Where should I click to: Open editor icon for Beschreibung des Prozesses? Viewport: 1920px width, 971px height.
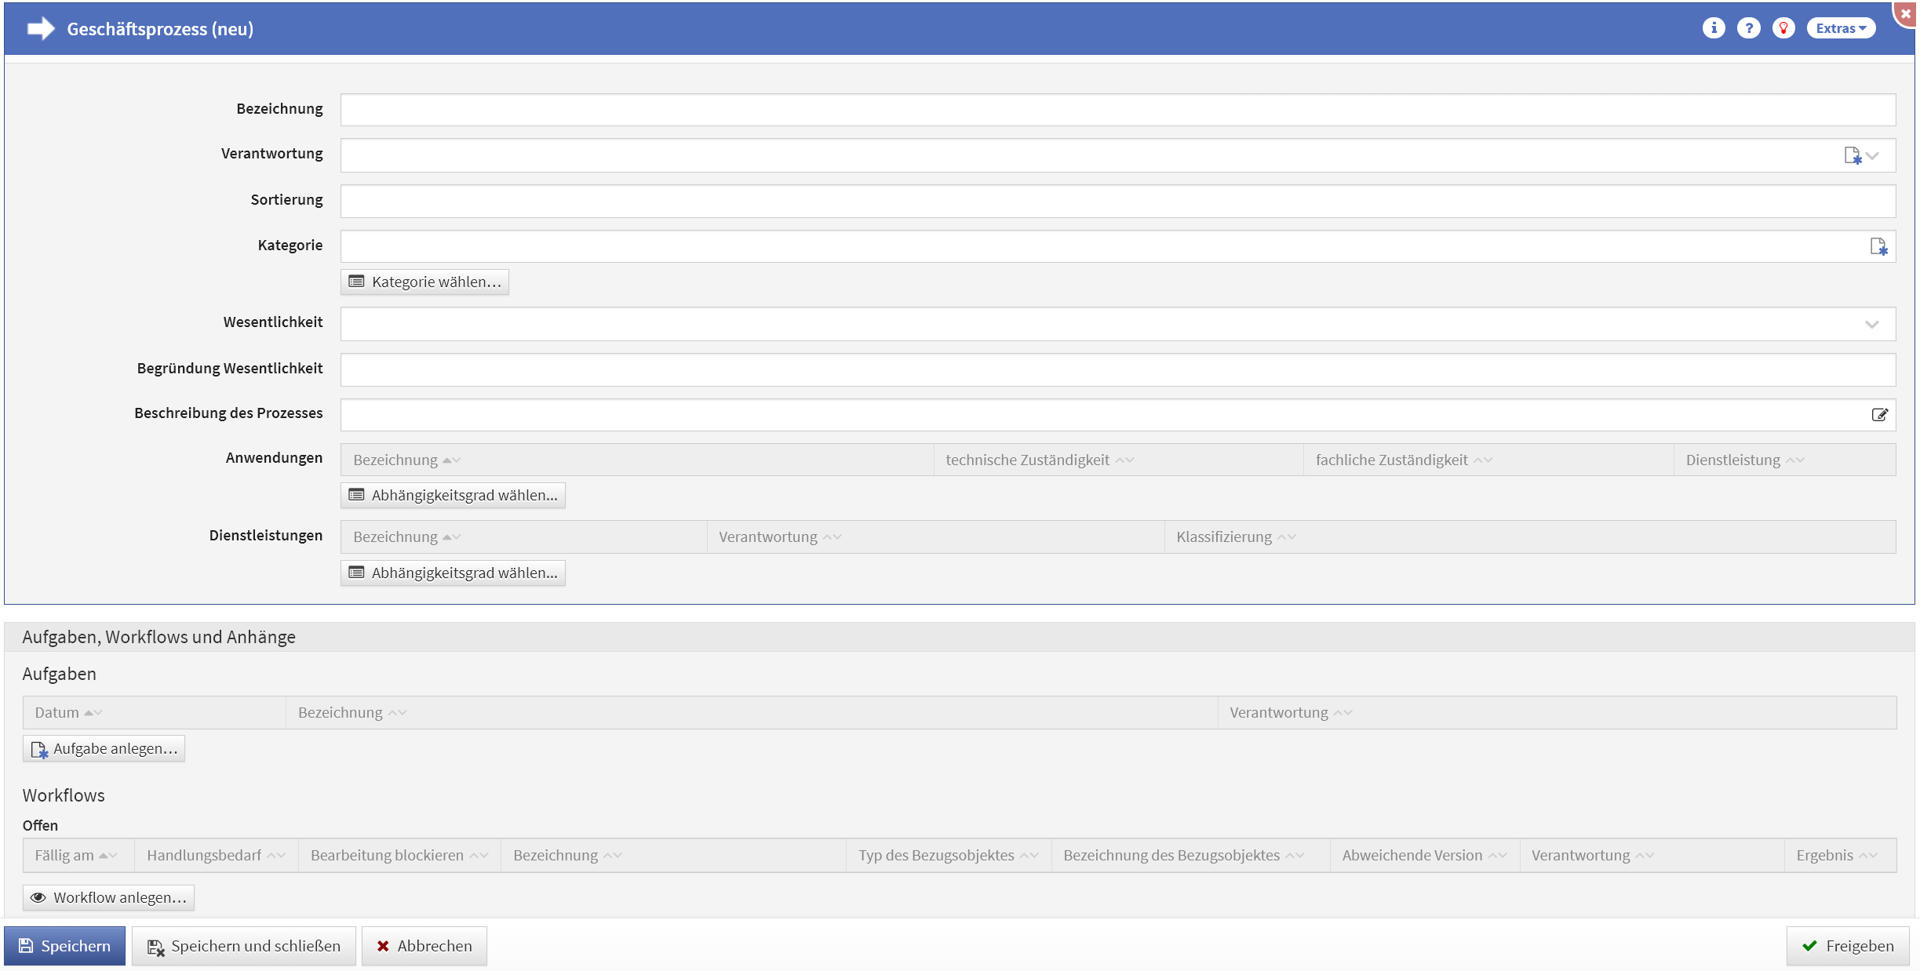pyautogui.click(x=1879, y=415)
